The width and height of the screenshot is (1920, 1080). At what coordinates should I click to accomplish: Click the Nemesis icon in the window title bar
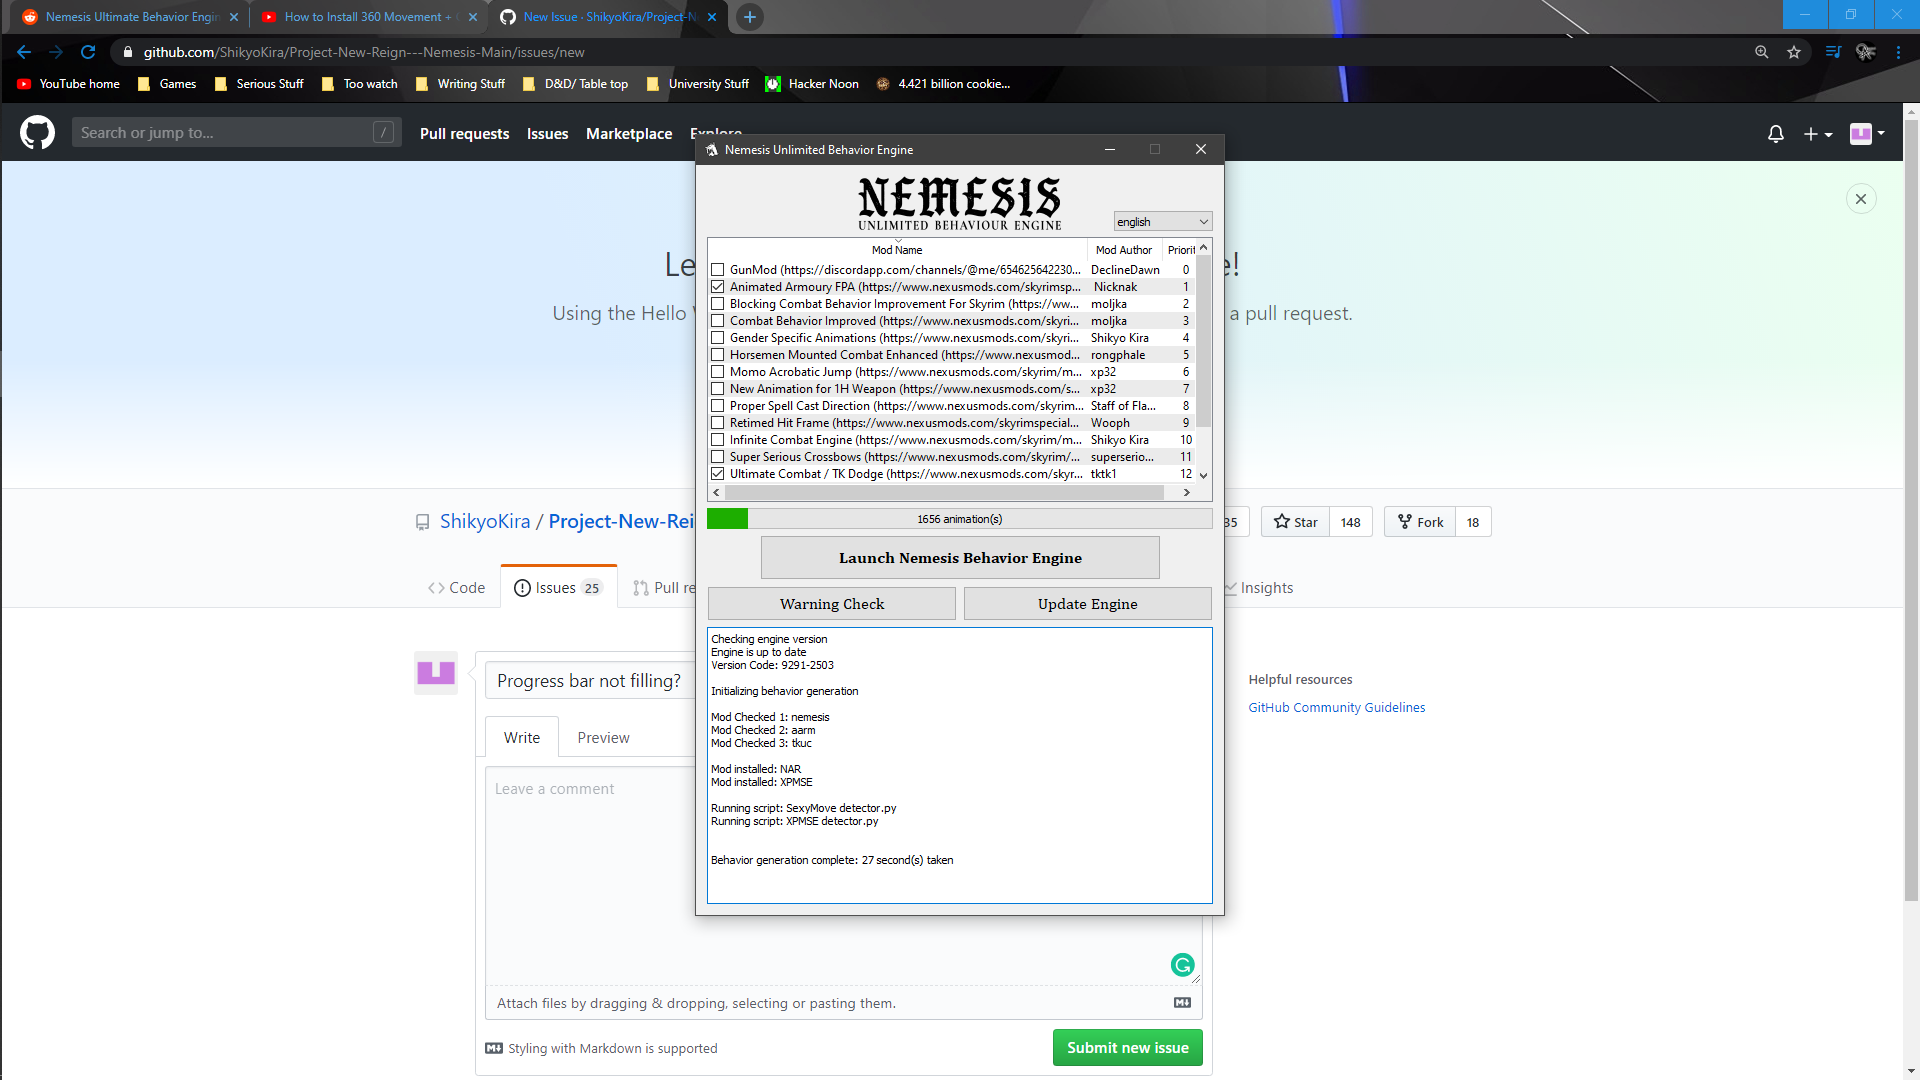click(713, 149)
